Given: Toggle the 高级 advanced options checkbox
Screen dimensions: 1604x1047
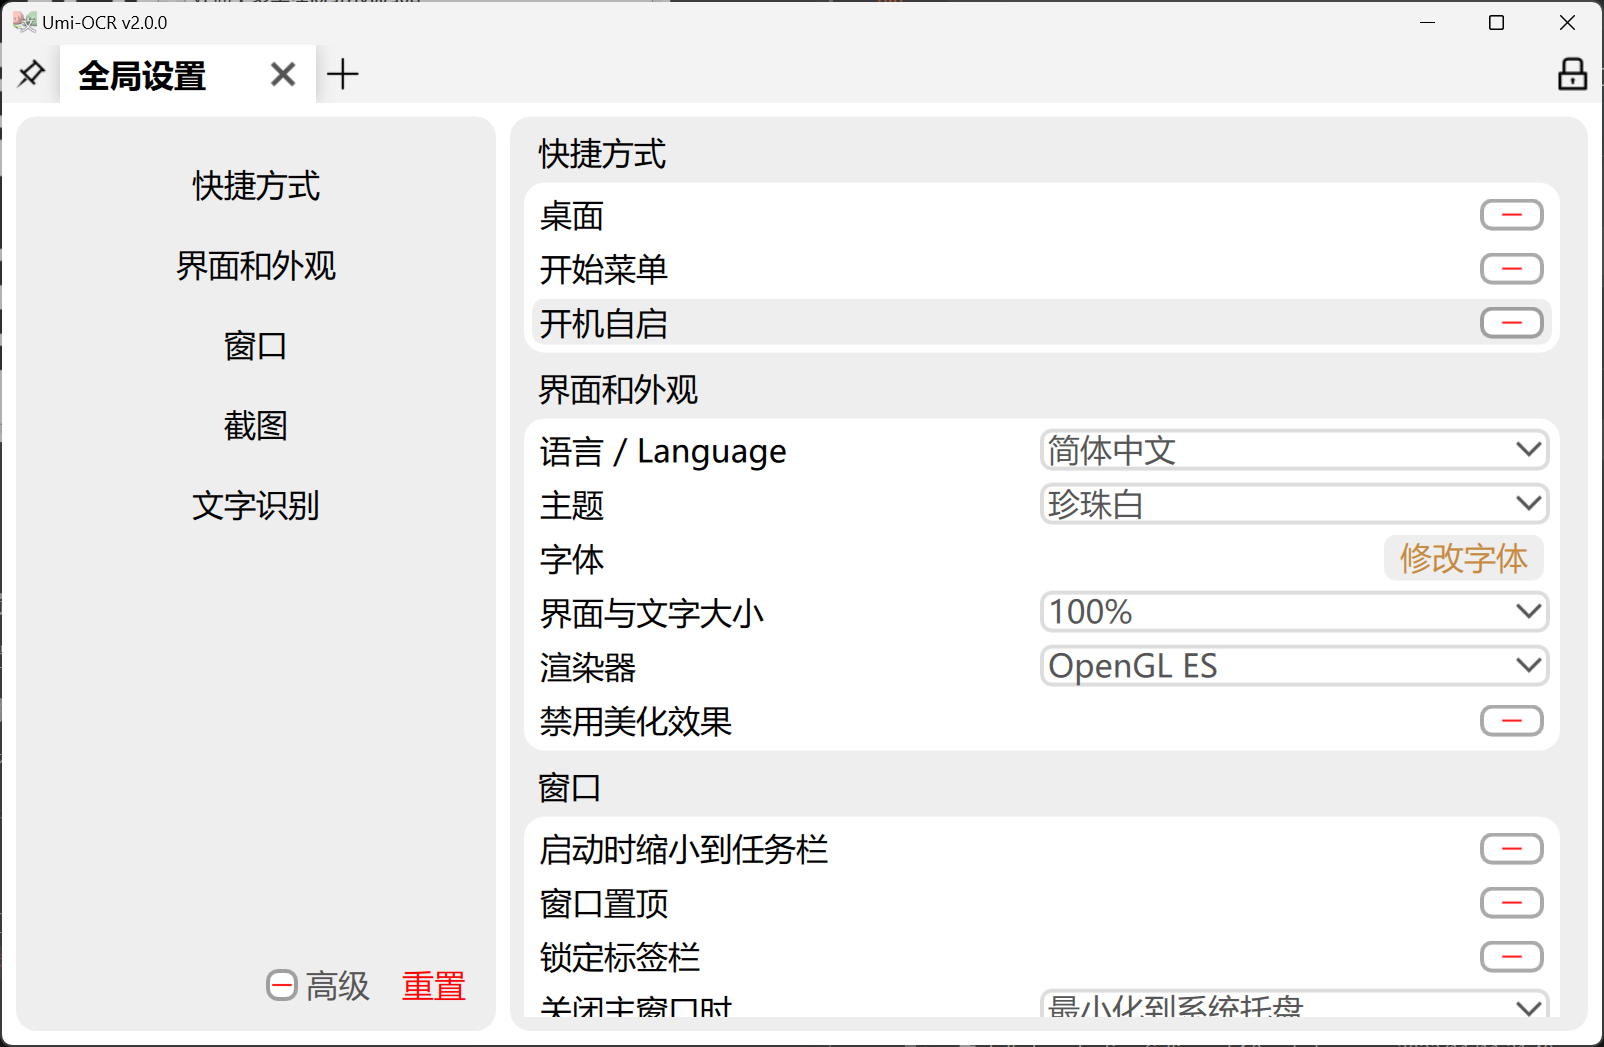Looking at the screenshot, I should [282, 986].
